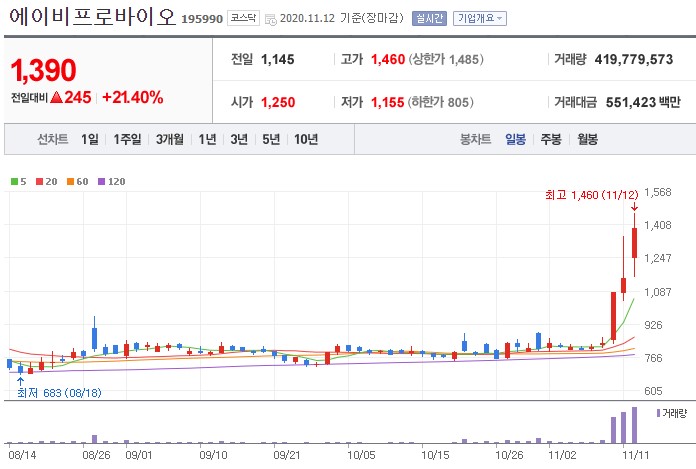Select the 1주일 line chart tab

point(127,139)
